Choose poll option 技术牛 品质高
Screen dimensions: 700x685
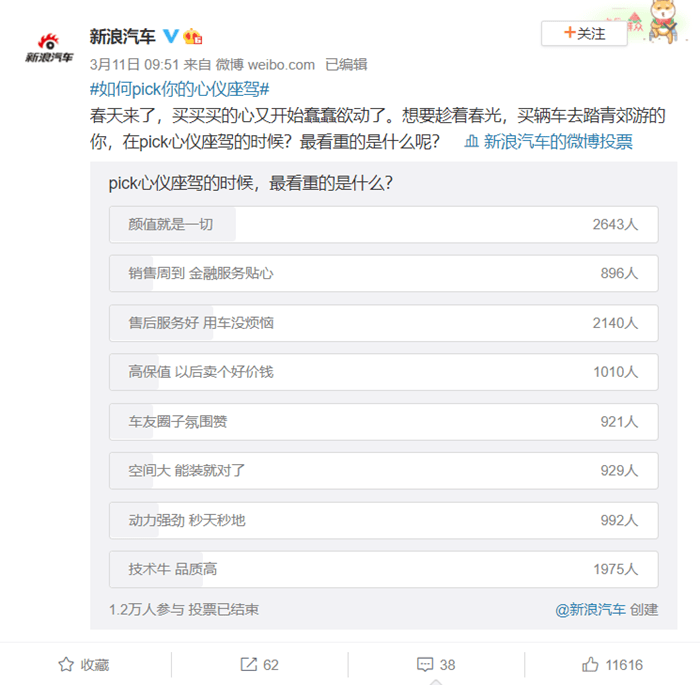pyautogui.click(x=383, y=569)
